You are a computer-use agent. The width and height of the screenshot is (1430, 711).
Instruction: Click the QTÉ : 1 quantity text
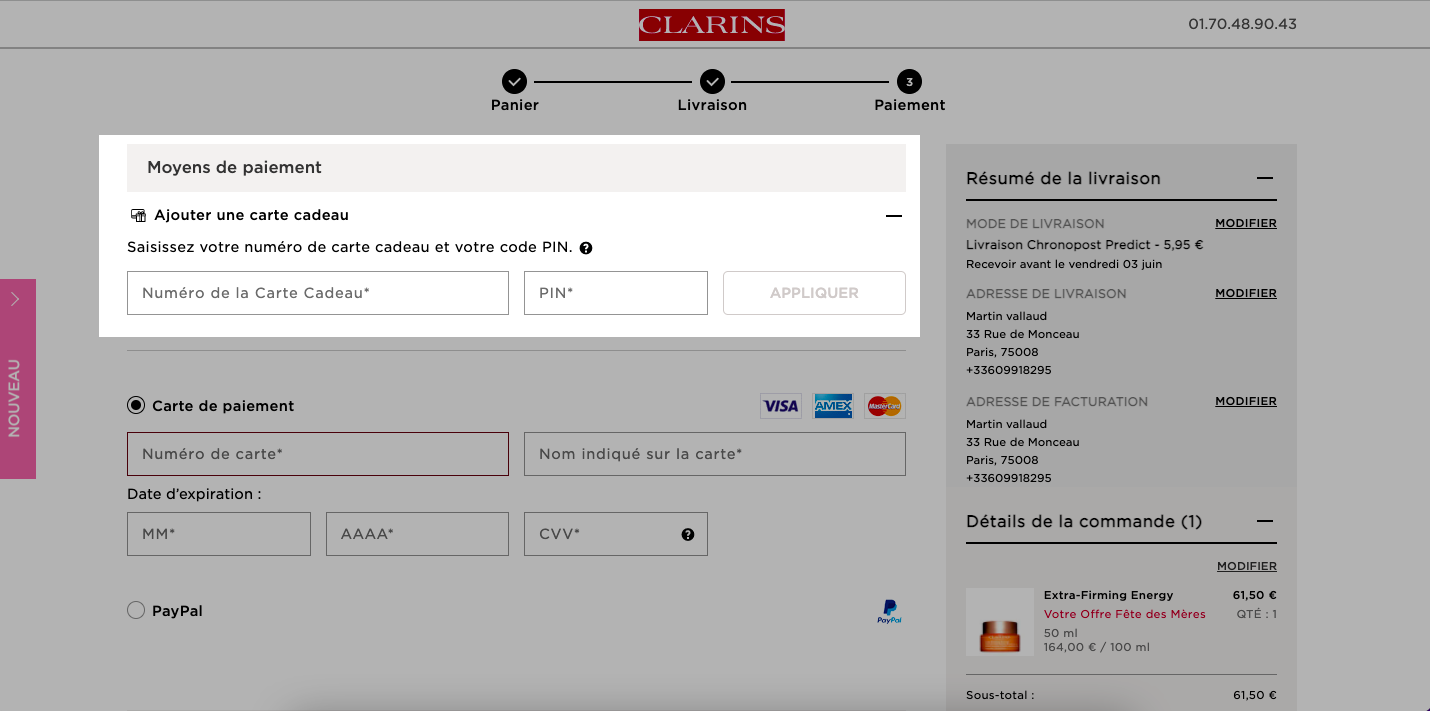1257,614
